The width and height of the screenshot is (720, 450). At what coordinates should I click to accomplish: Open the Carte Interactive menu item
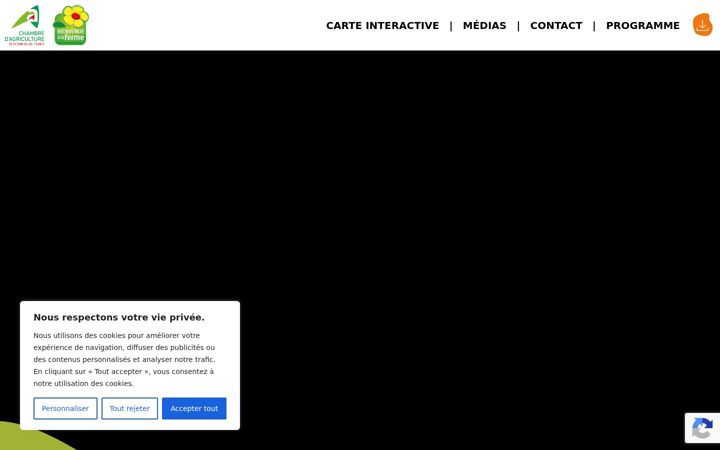(382, 26)
